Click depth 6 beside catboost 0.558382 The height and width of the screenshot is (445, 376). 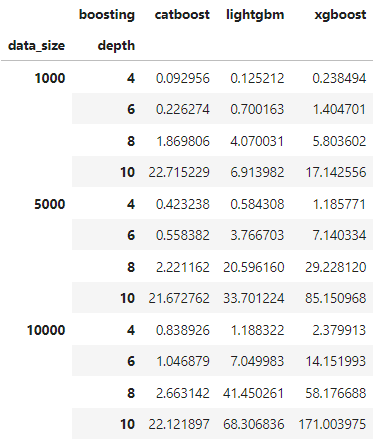(131, 235)
